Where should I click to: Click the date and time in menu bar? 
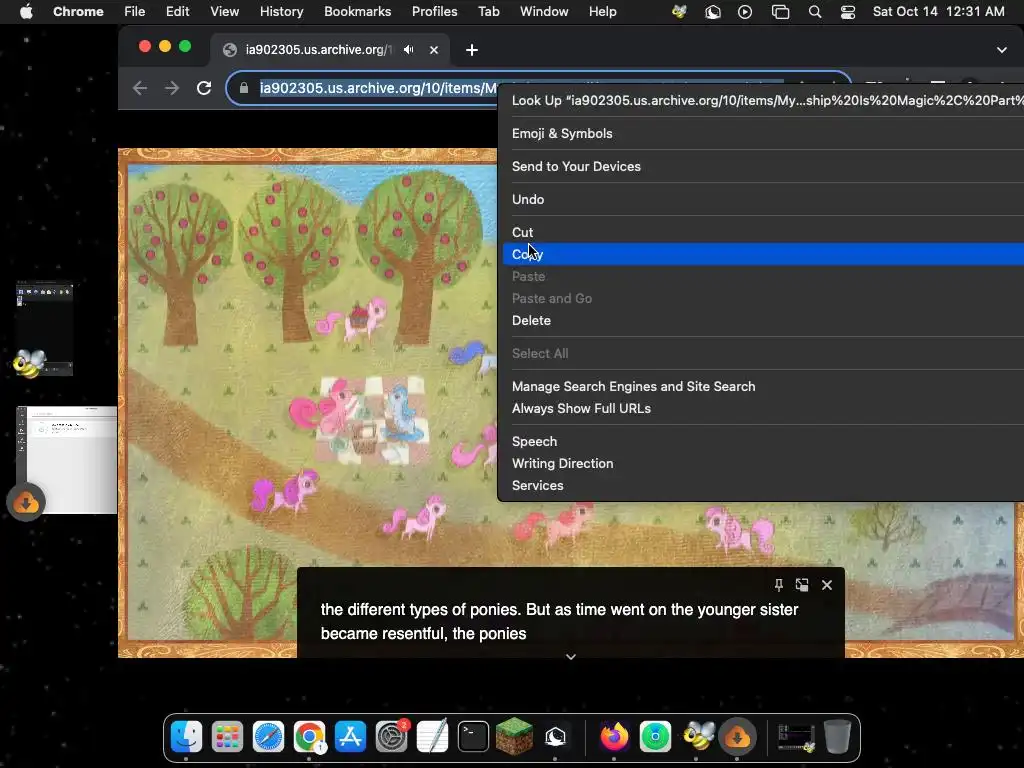[938, 11]
